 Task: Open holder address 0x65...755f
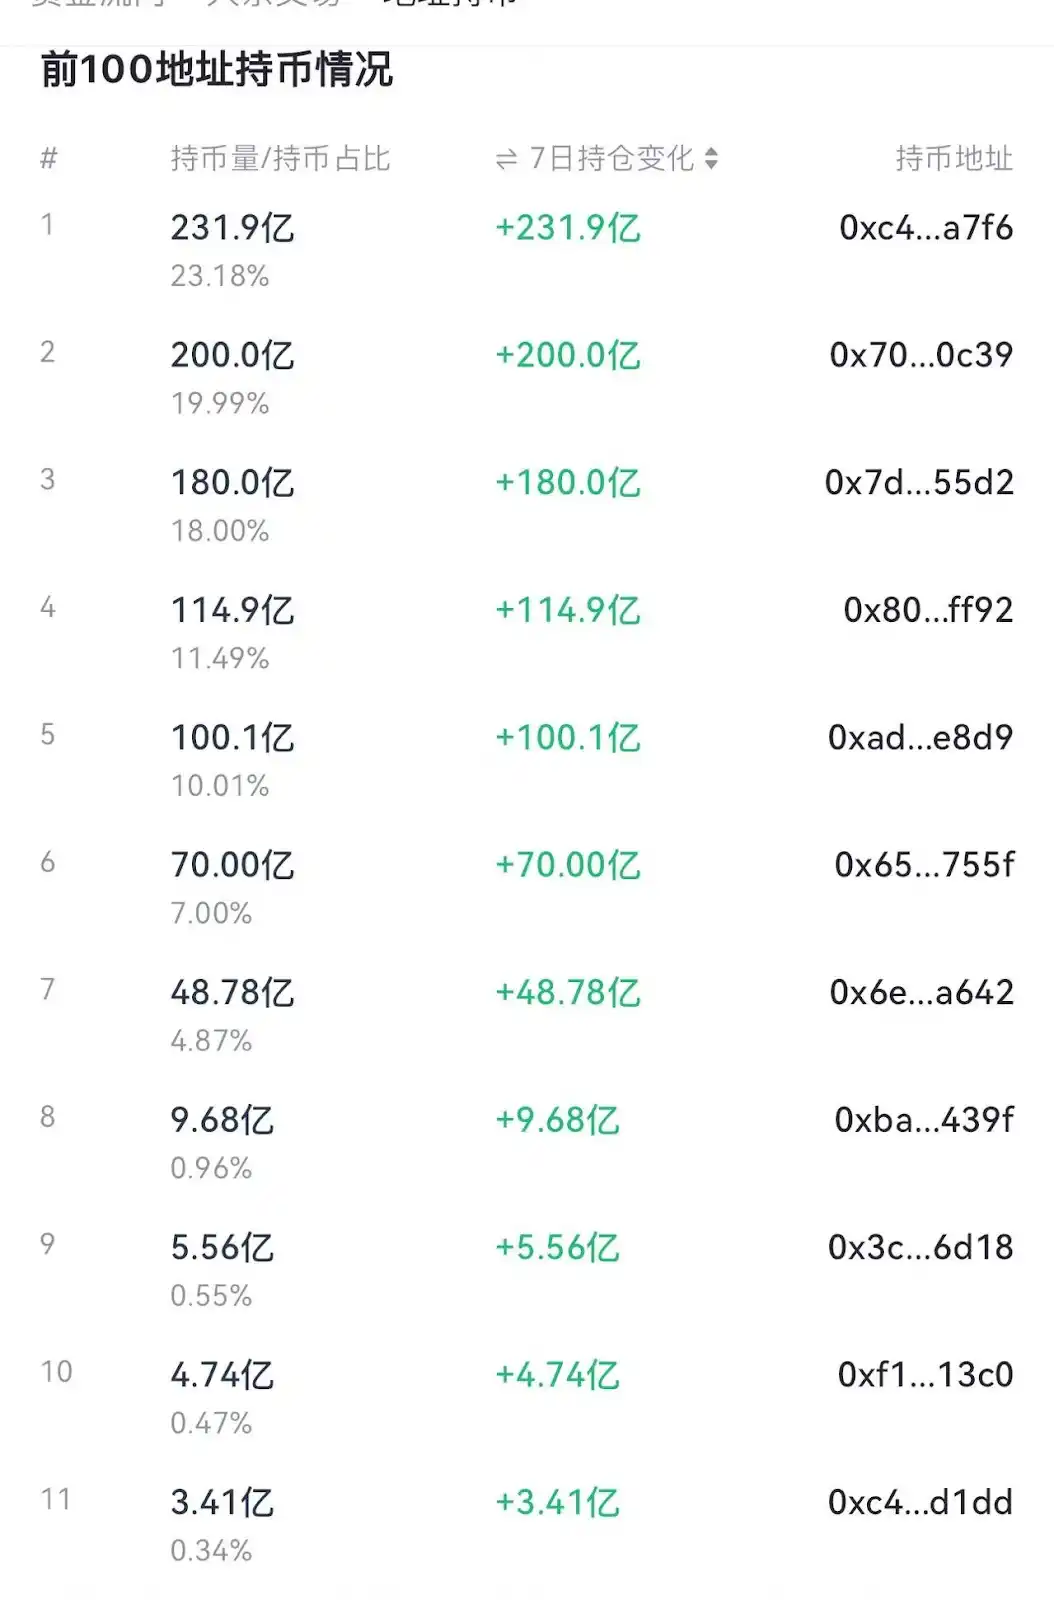click(923, 865)
